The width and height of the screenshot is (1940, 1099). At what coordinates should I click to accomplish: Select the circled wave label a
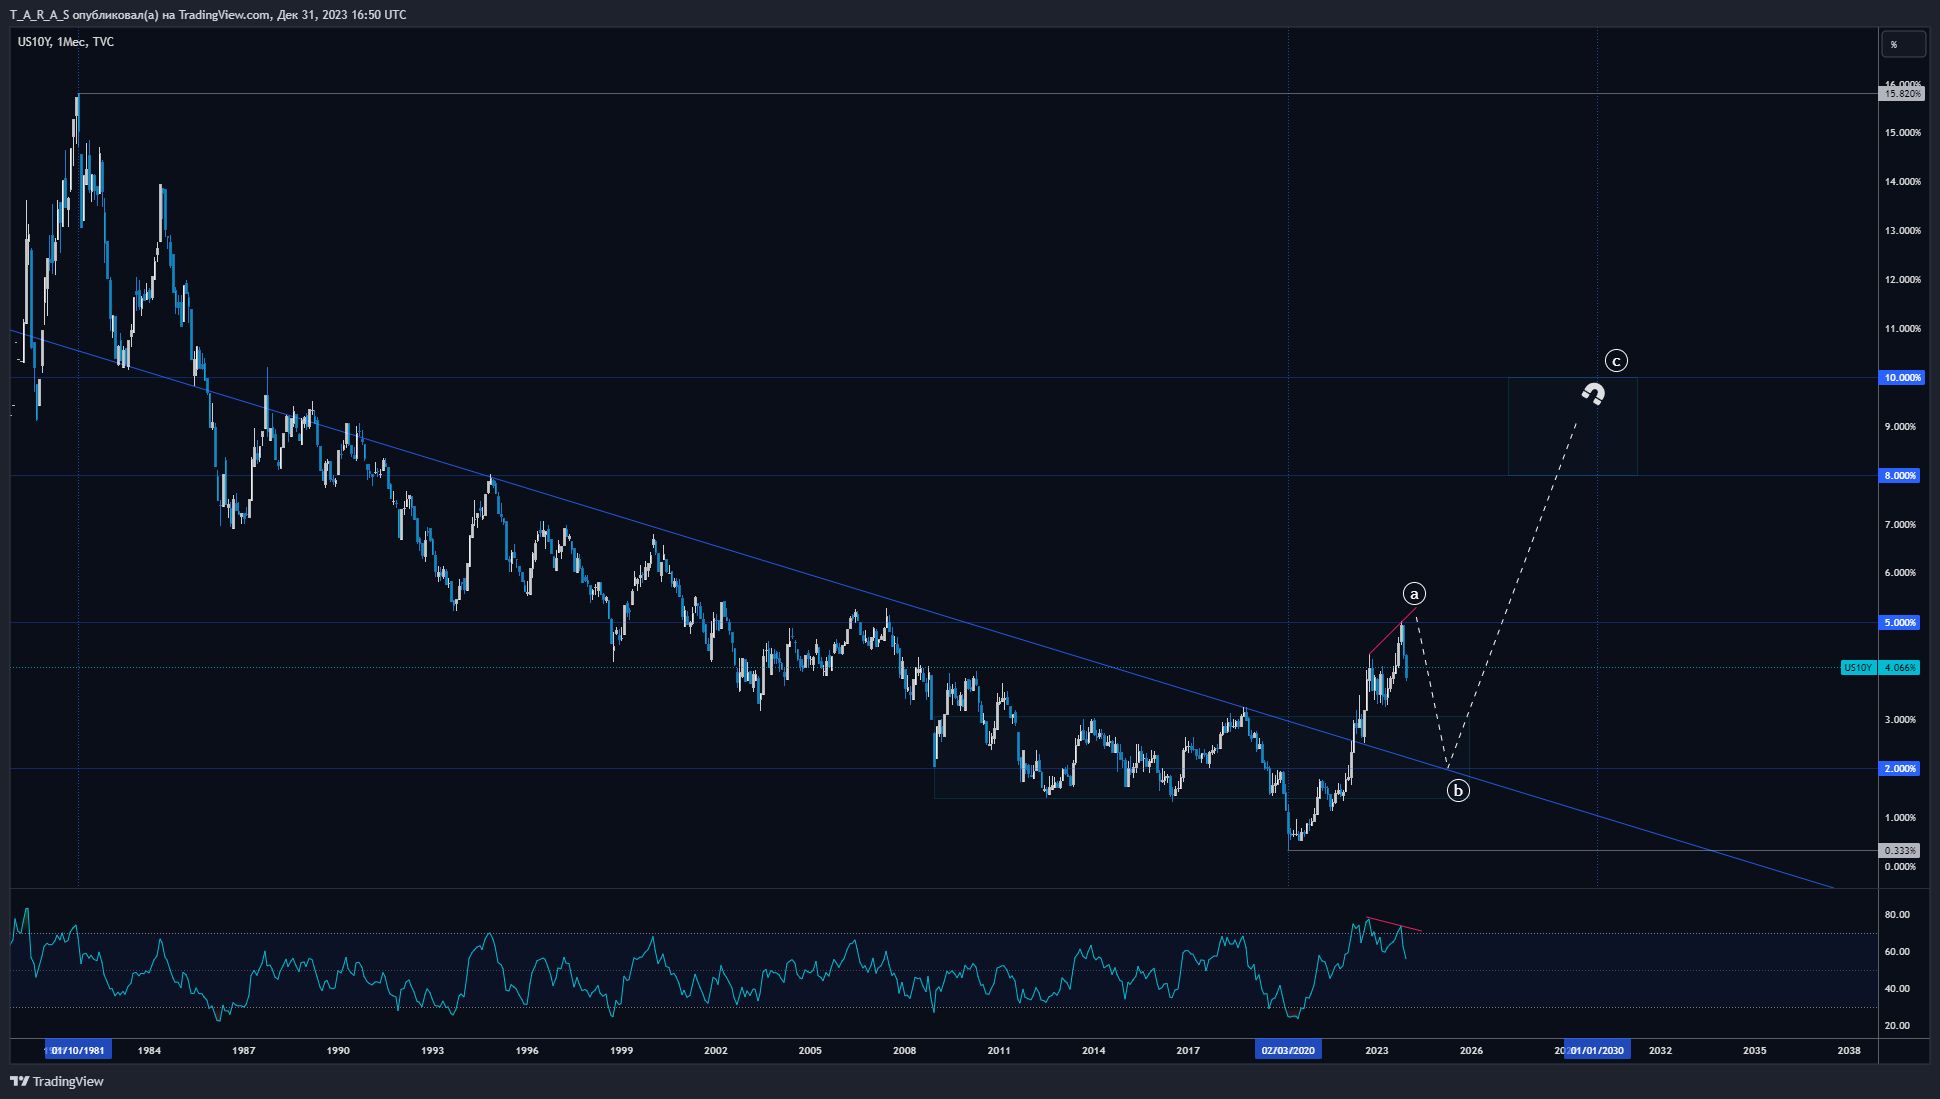coord(1414,594)
